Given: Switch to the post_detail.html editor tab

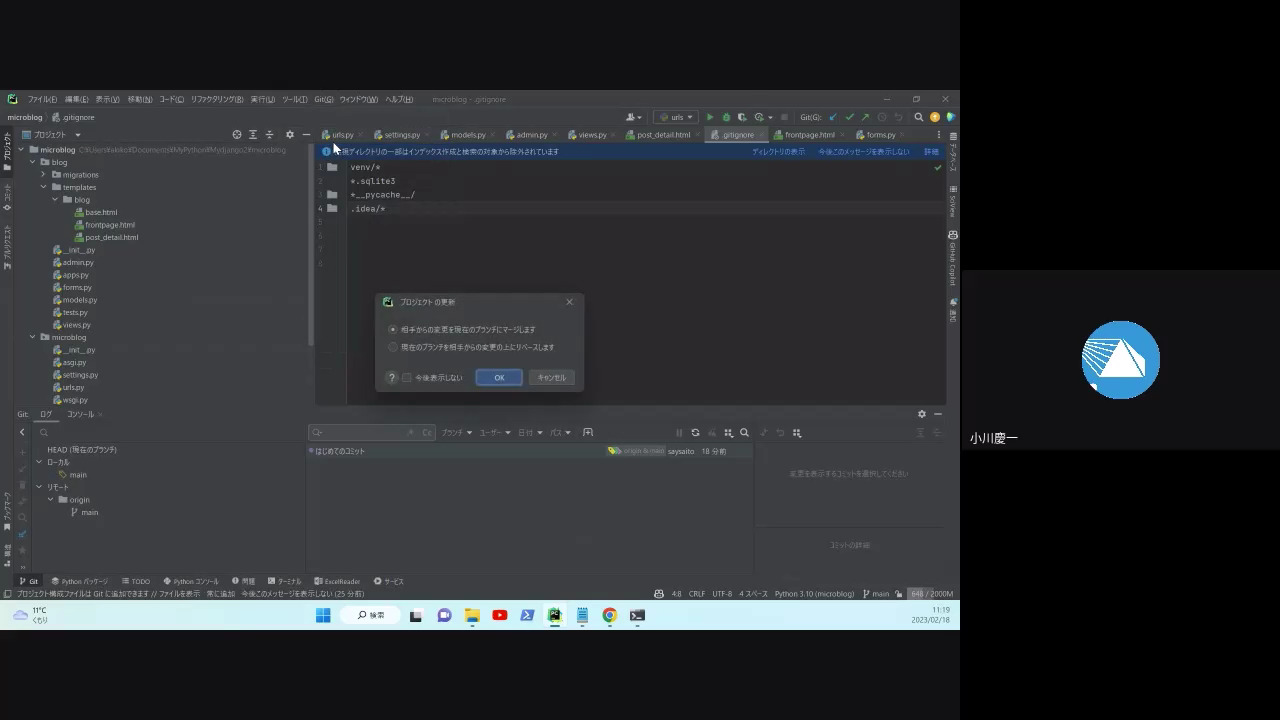Looking at the screenshot, I should click(663, 135).
